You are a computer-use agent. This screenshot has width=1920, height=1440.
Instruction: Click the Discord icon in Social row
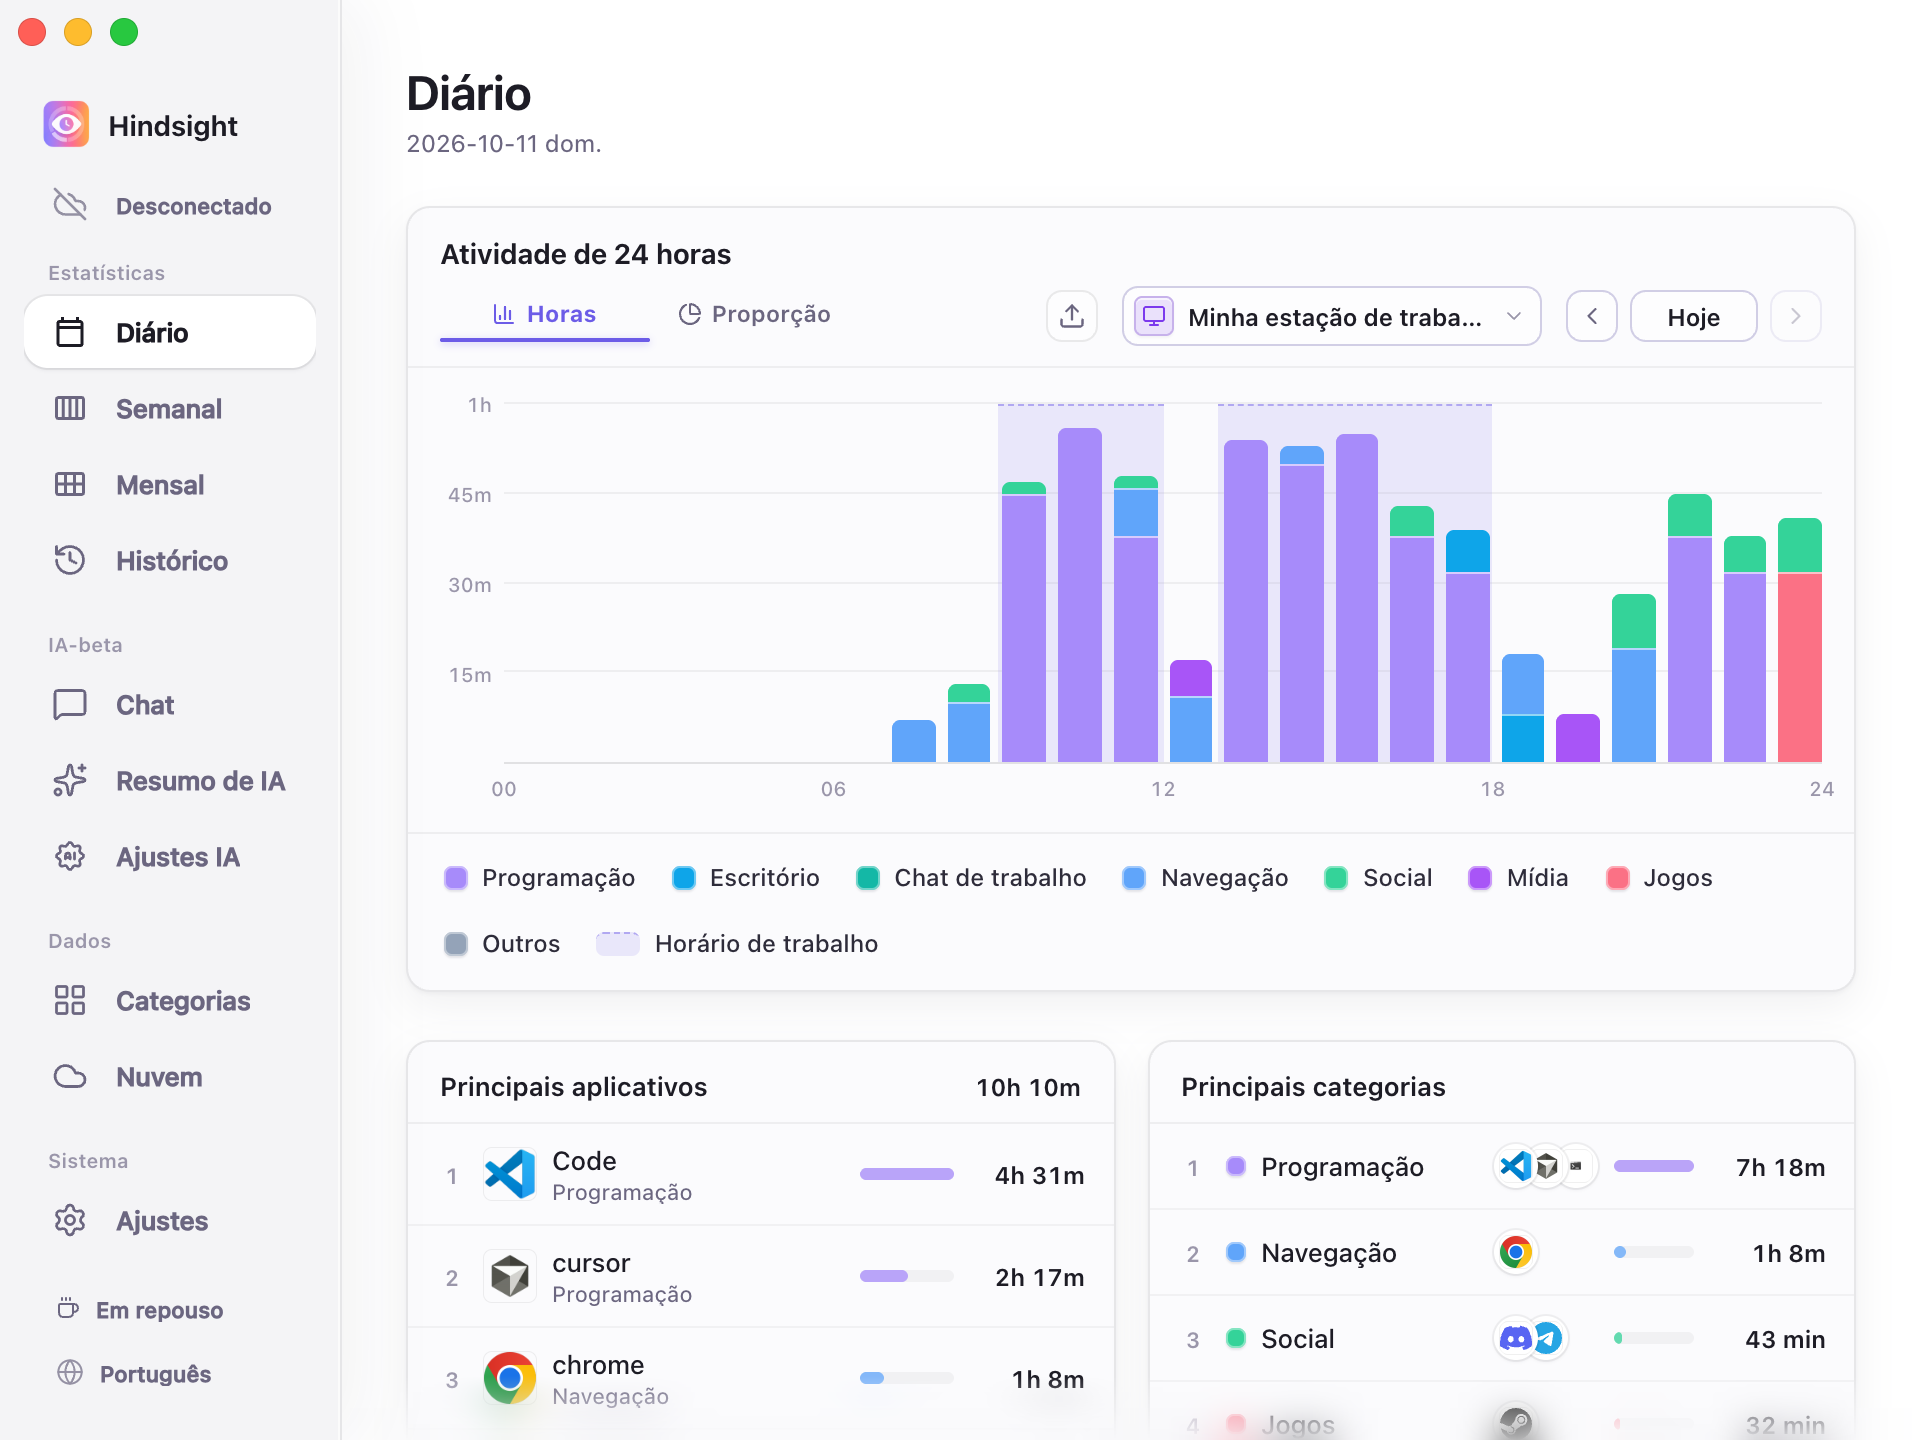[x=1515, y=1338]
